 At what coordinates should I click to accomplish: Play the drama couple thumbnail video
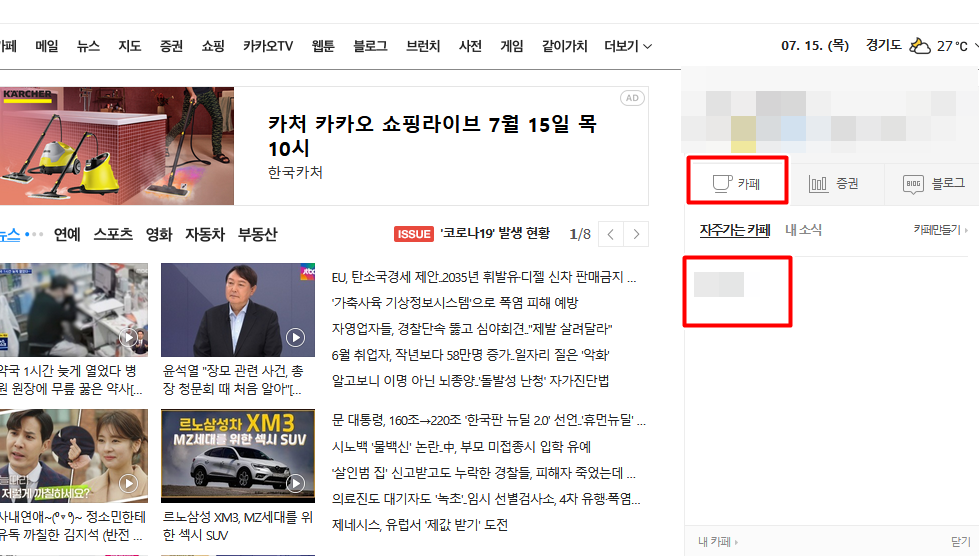pyautogui.click(x=129, y=483)
